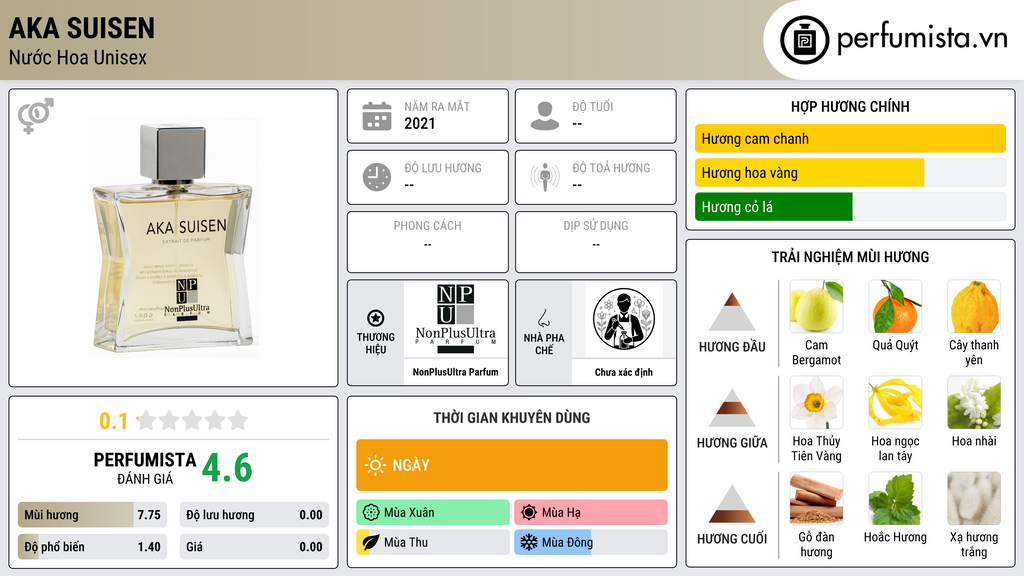This screenshot has width=1024, height=576.
Task: Click the clock icon for Độ lưu hương
Action: [377, 177]
